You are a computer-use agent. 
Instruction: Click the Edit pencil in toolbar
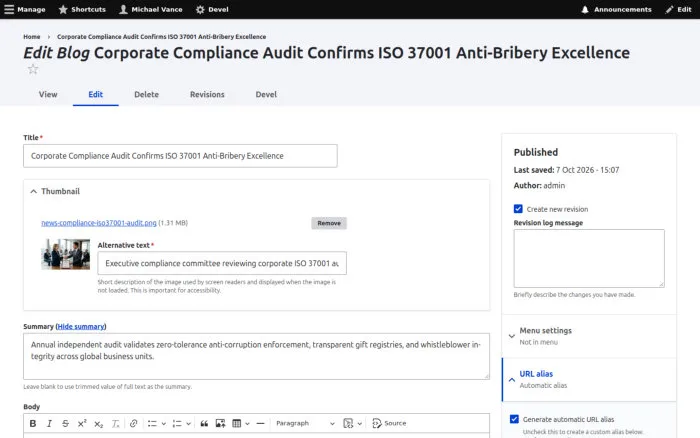tap(679, 9)
